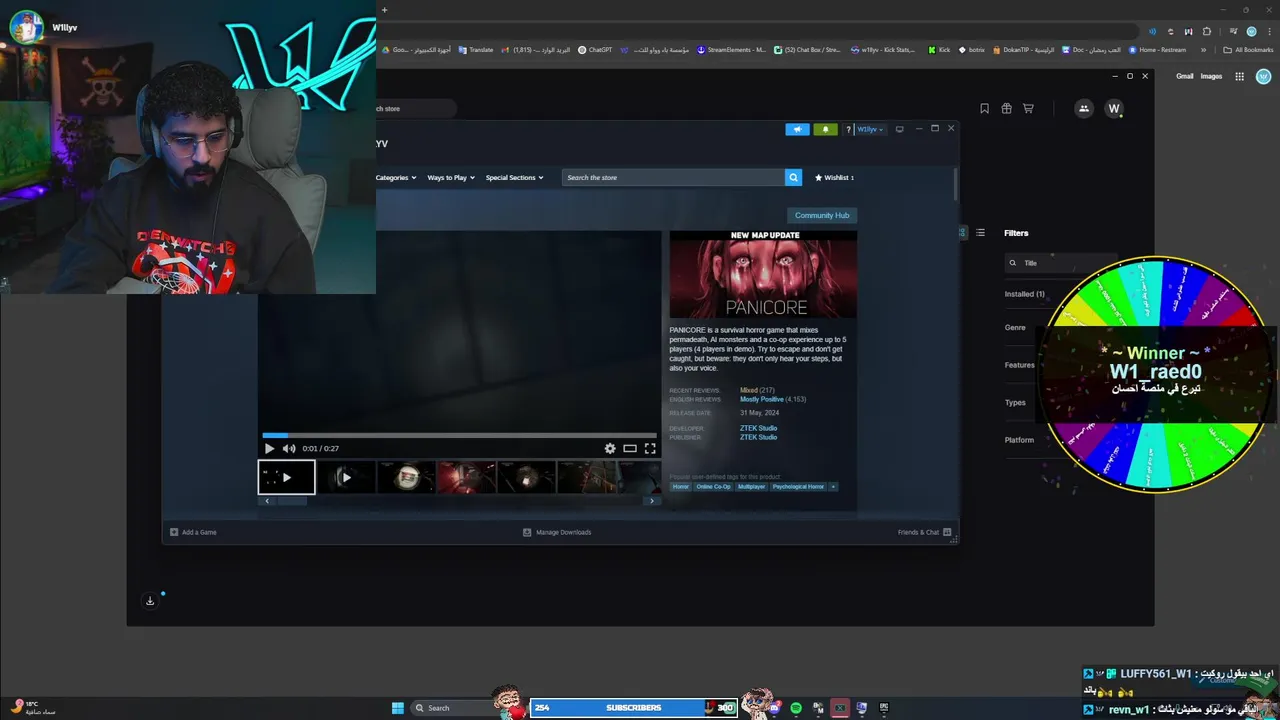
Task: Enter fullscreen on the trailer player
Action: point(650,448)
